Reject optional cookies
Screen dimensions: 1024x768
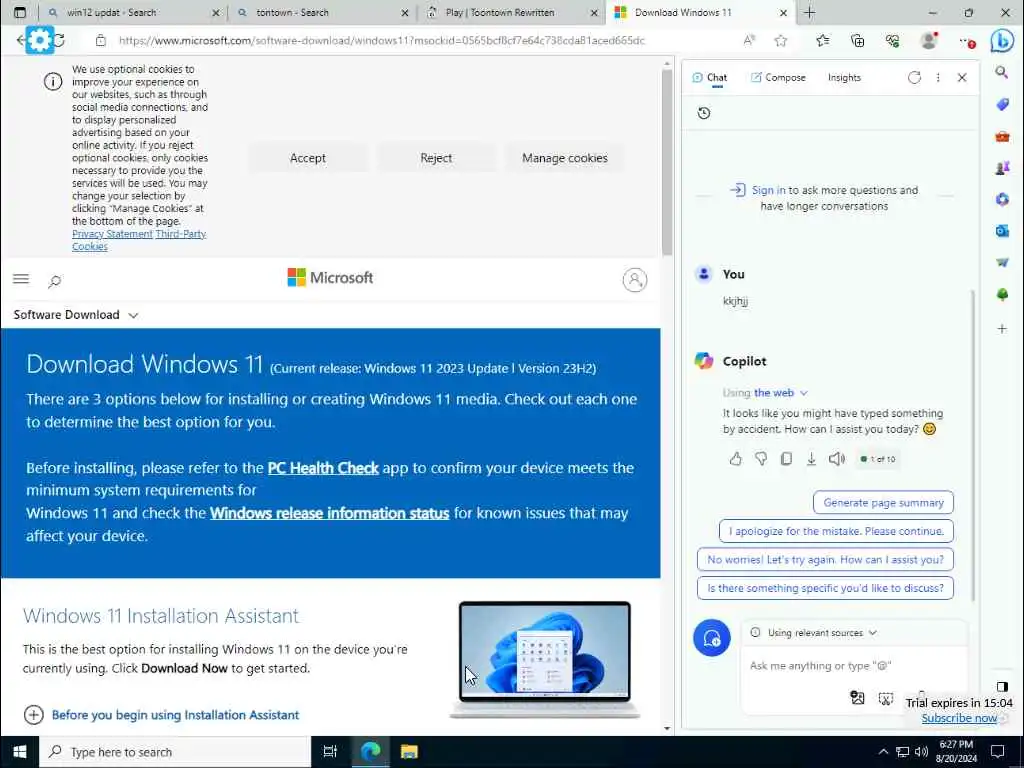pyautogui.click(x=436, y=158)
